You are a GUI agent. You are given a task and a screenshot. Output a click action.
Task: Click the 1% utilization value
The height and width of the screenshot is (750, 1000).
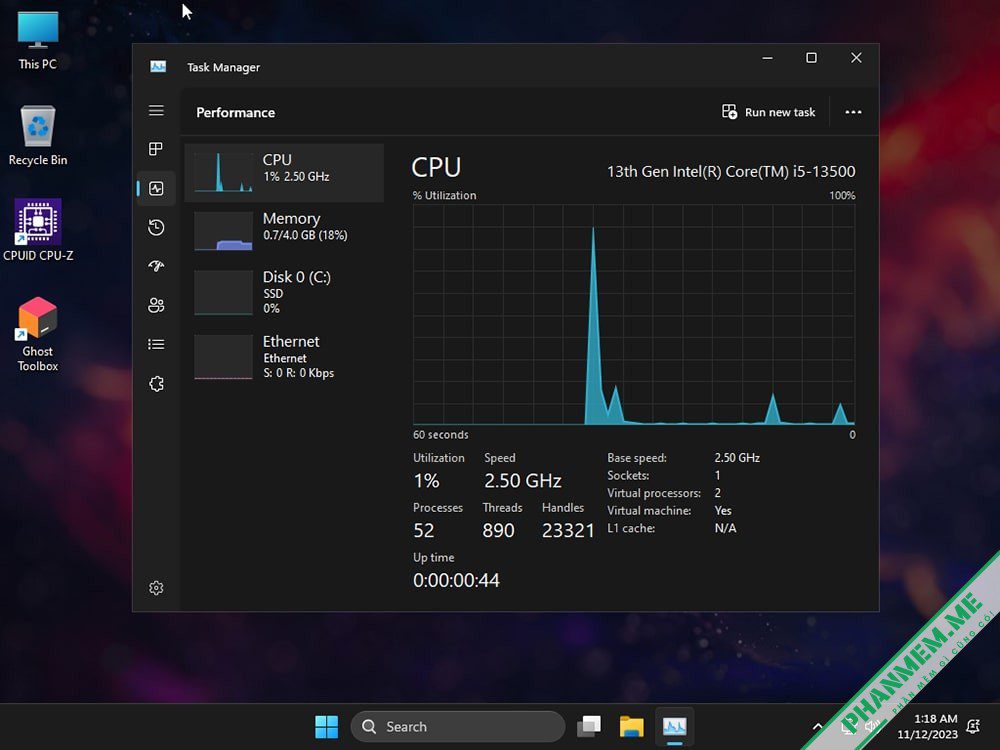click(x=426, y=481)
